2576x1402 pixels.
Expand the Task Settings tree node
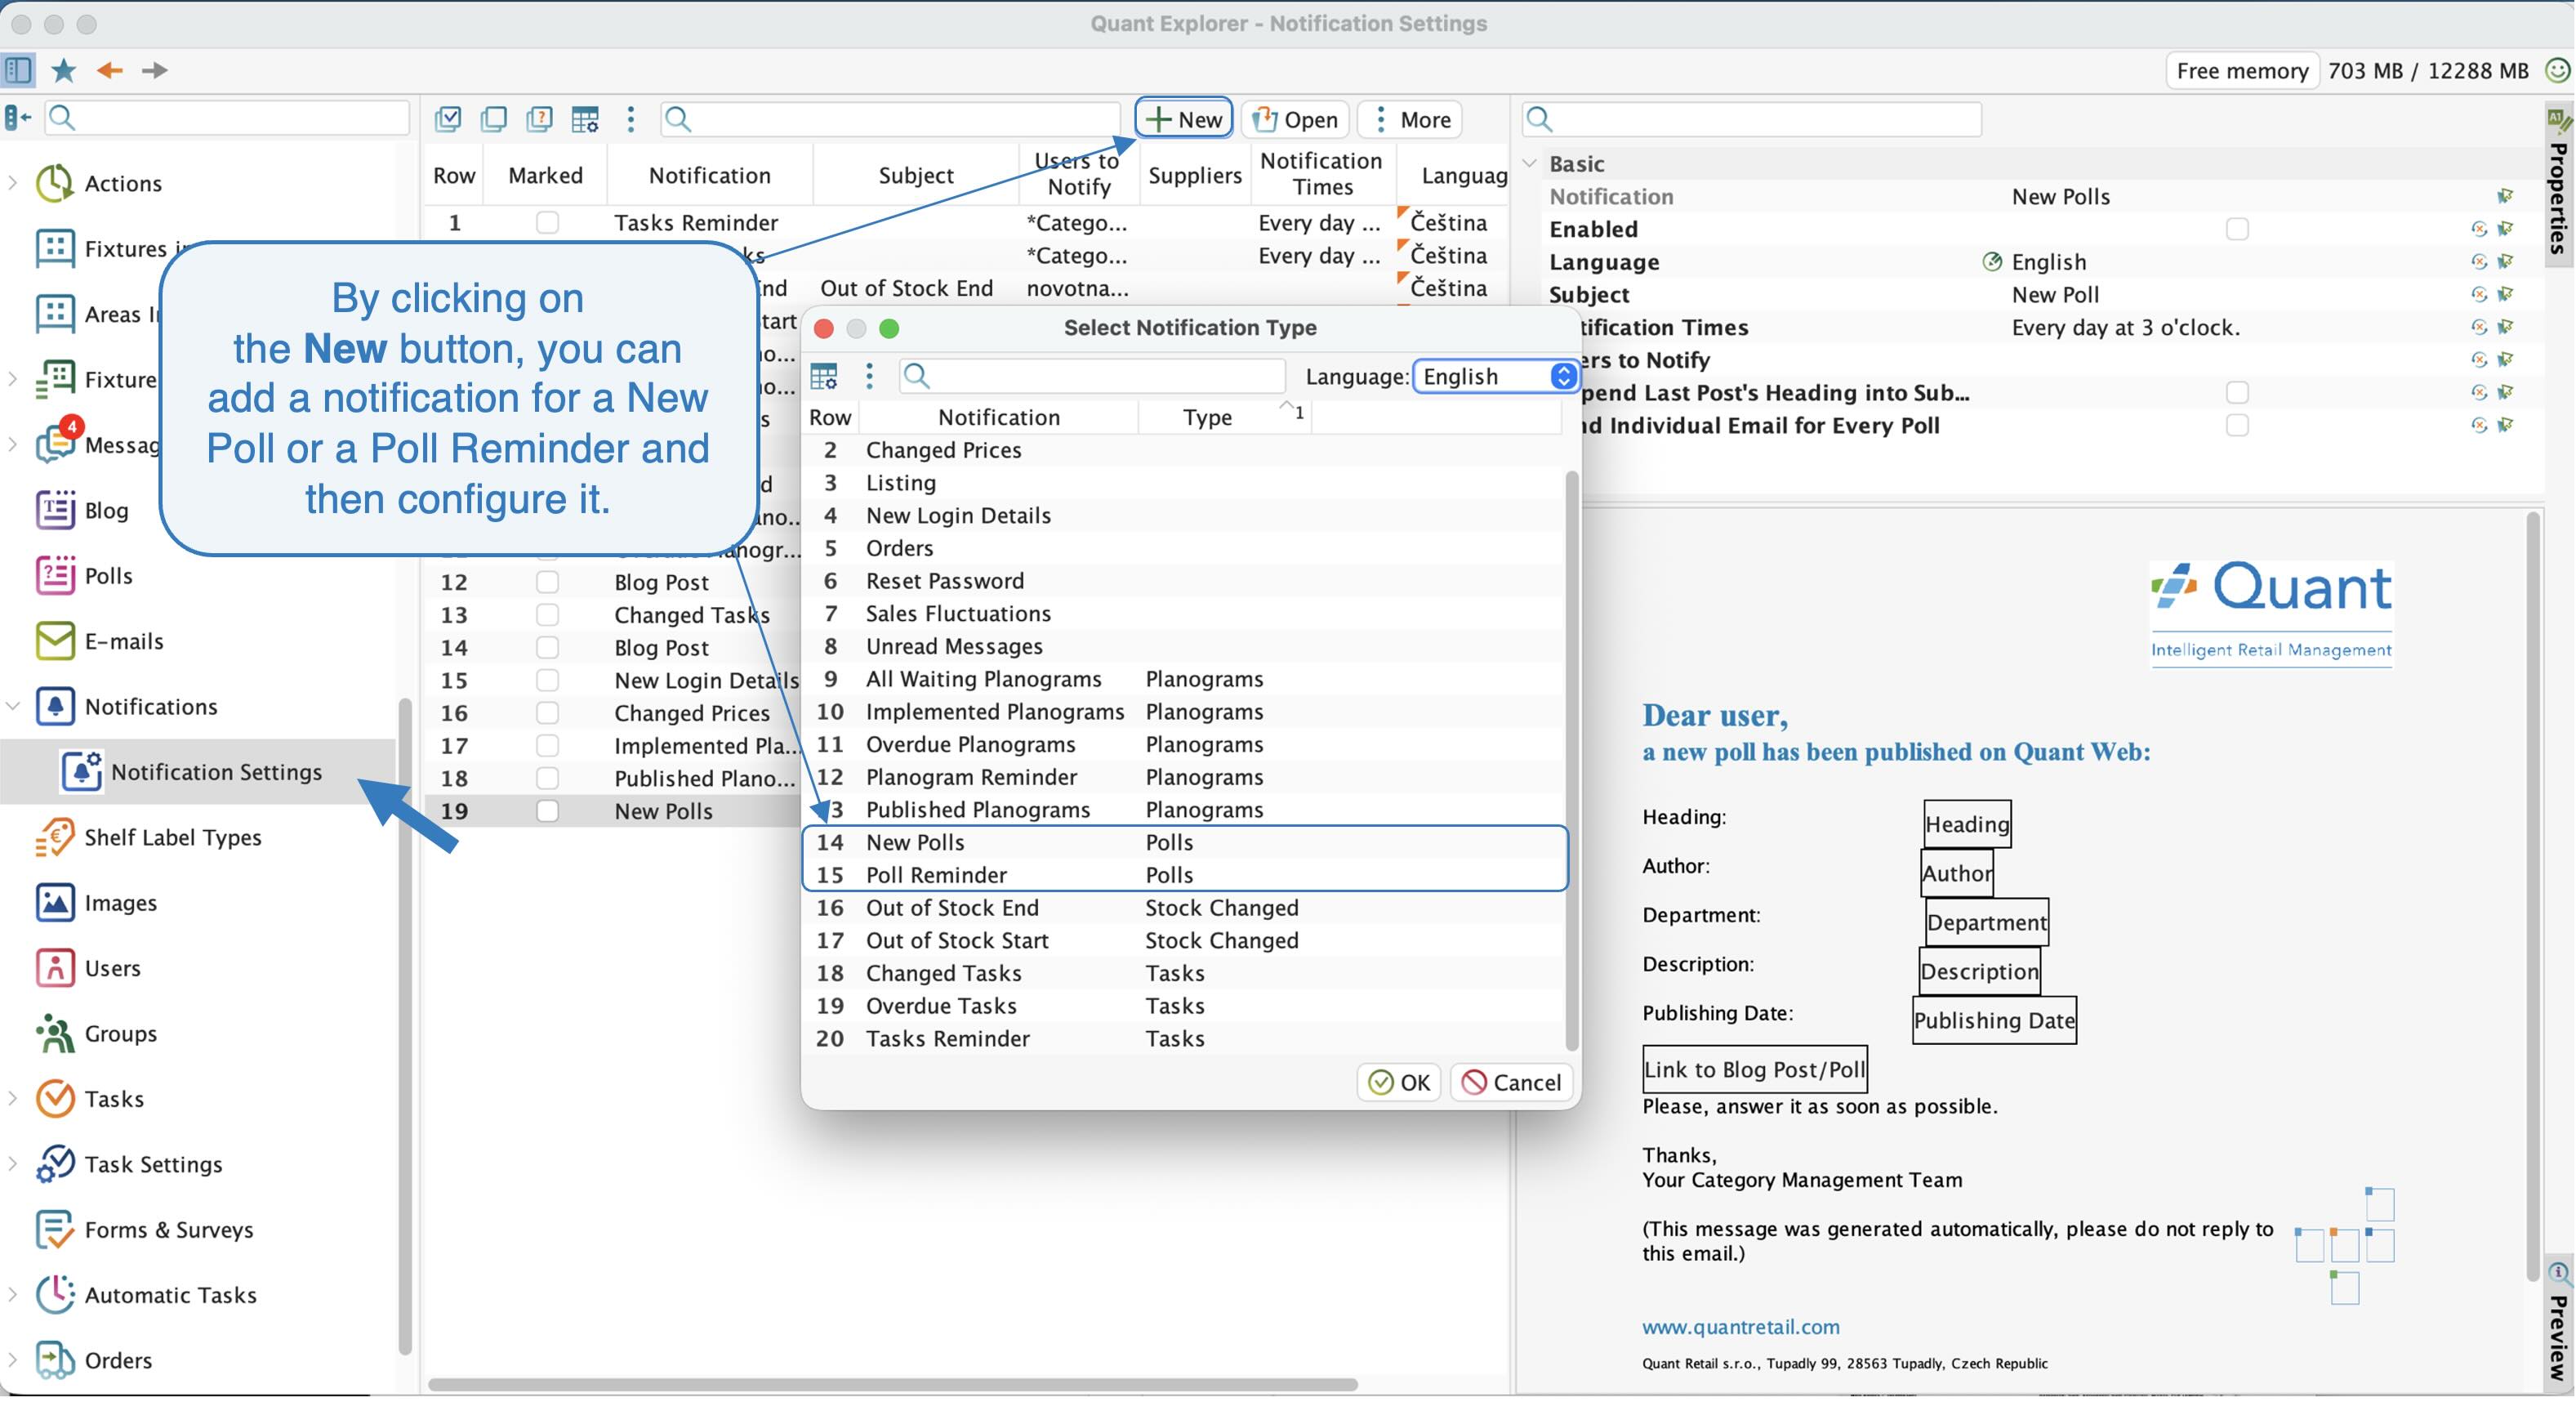[13, 1164]
